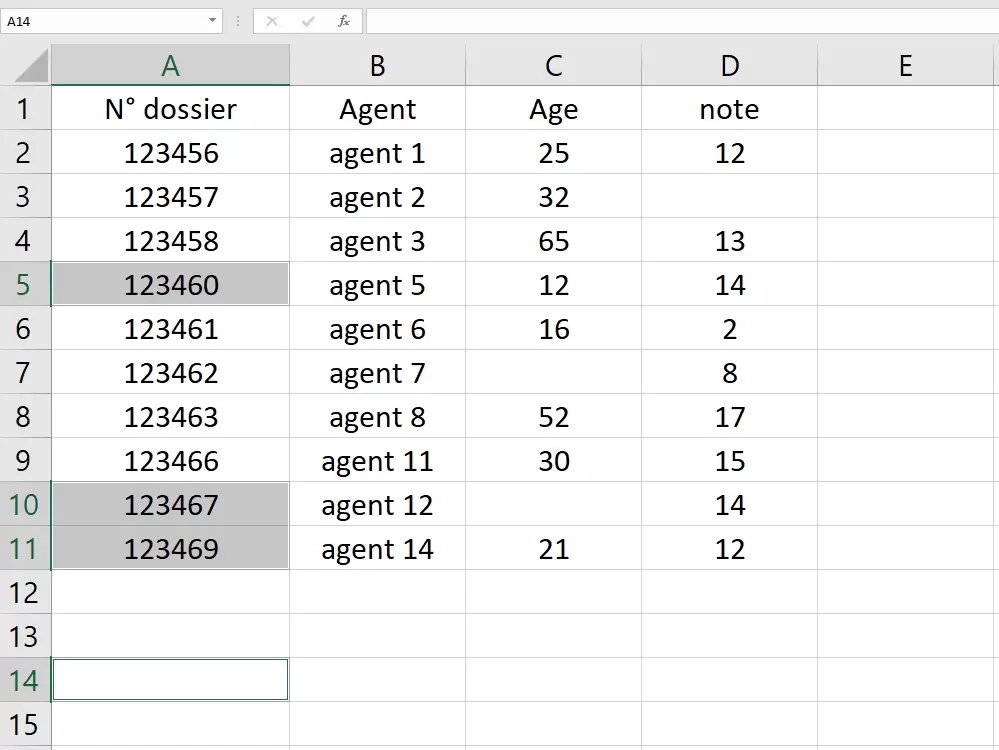Click cell with 'agent 11'
This screenshot has height=750, width=999.
(x=377, y=460)
